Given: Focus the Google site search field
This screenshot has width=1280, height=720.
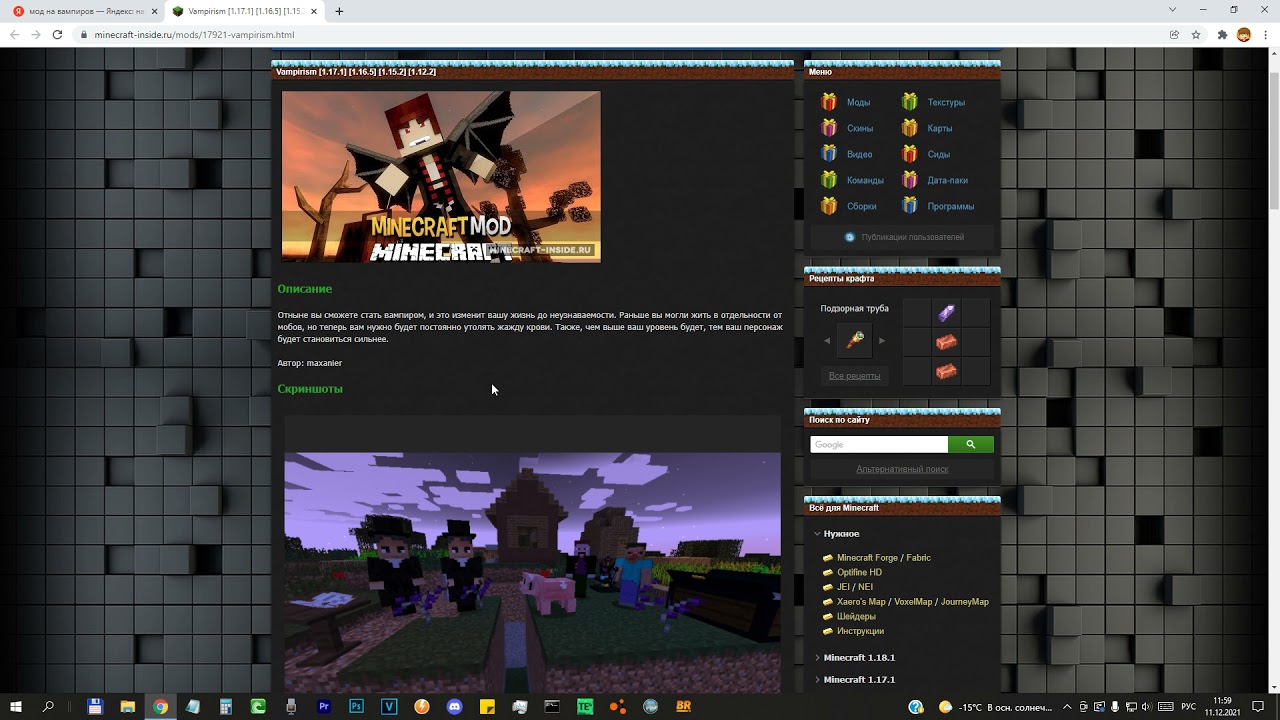Looking at the screenshot, I should [x=879, y=444].
